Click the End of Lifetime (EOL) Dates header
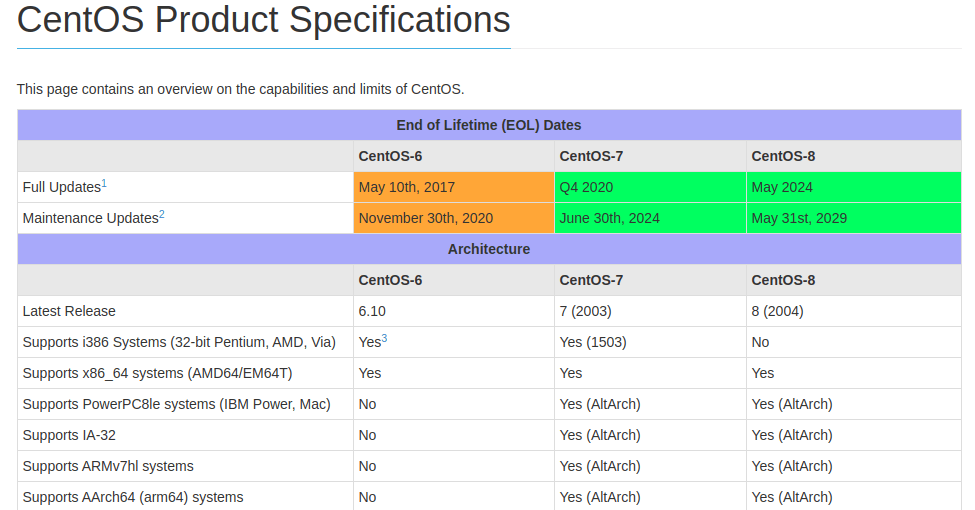Image resolution: width=975 pixels, height=510 pixels. pyautogui.click(x=489, y=125)
